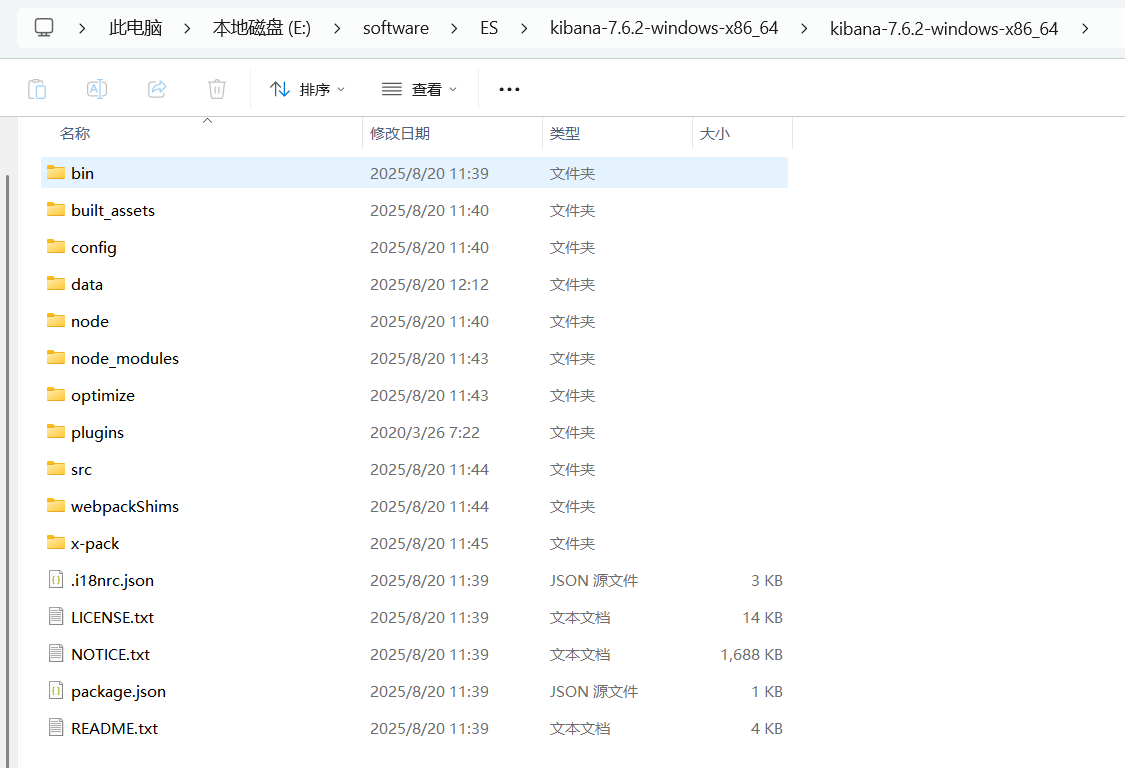The width and height of the screenshot is (1125, 768).
Task: Go to 本地磁盘 (E:) in breadcrumb
Action: (262, 29)
